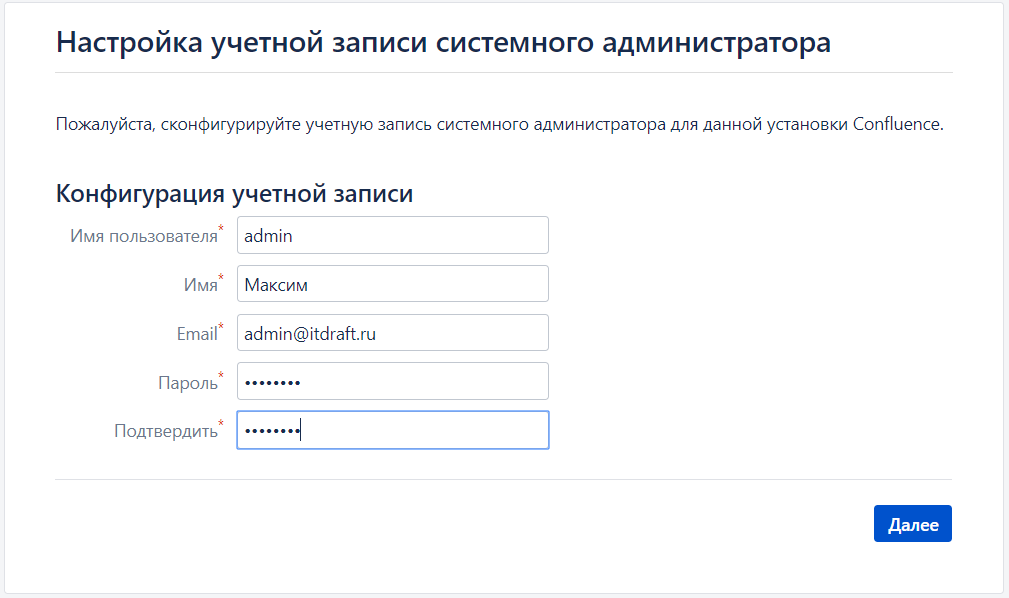Click the word Confluence in the description

tap(898, 126)
